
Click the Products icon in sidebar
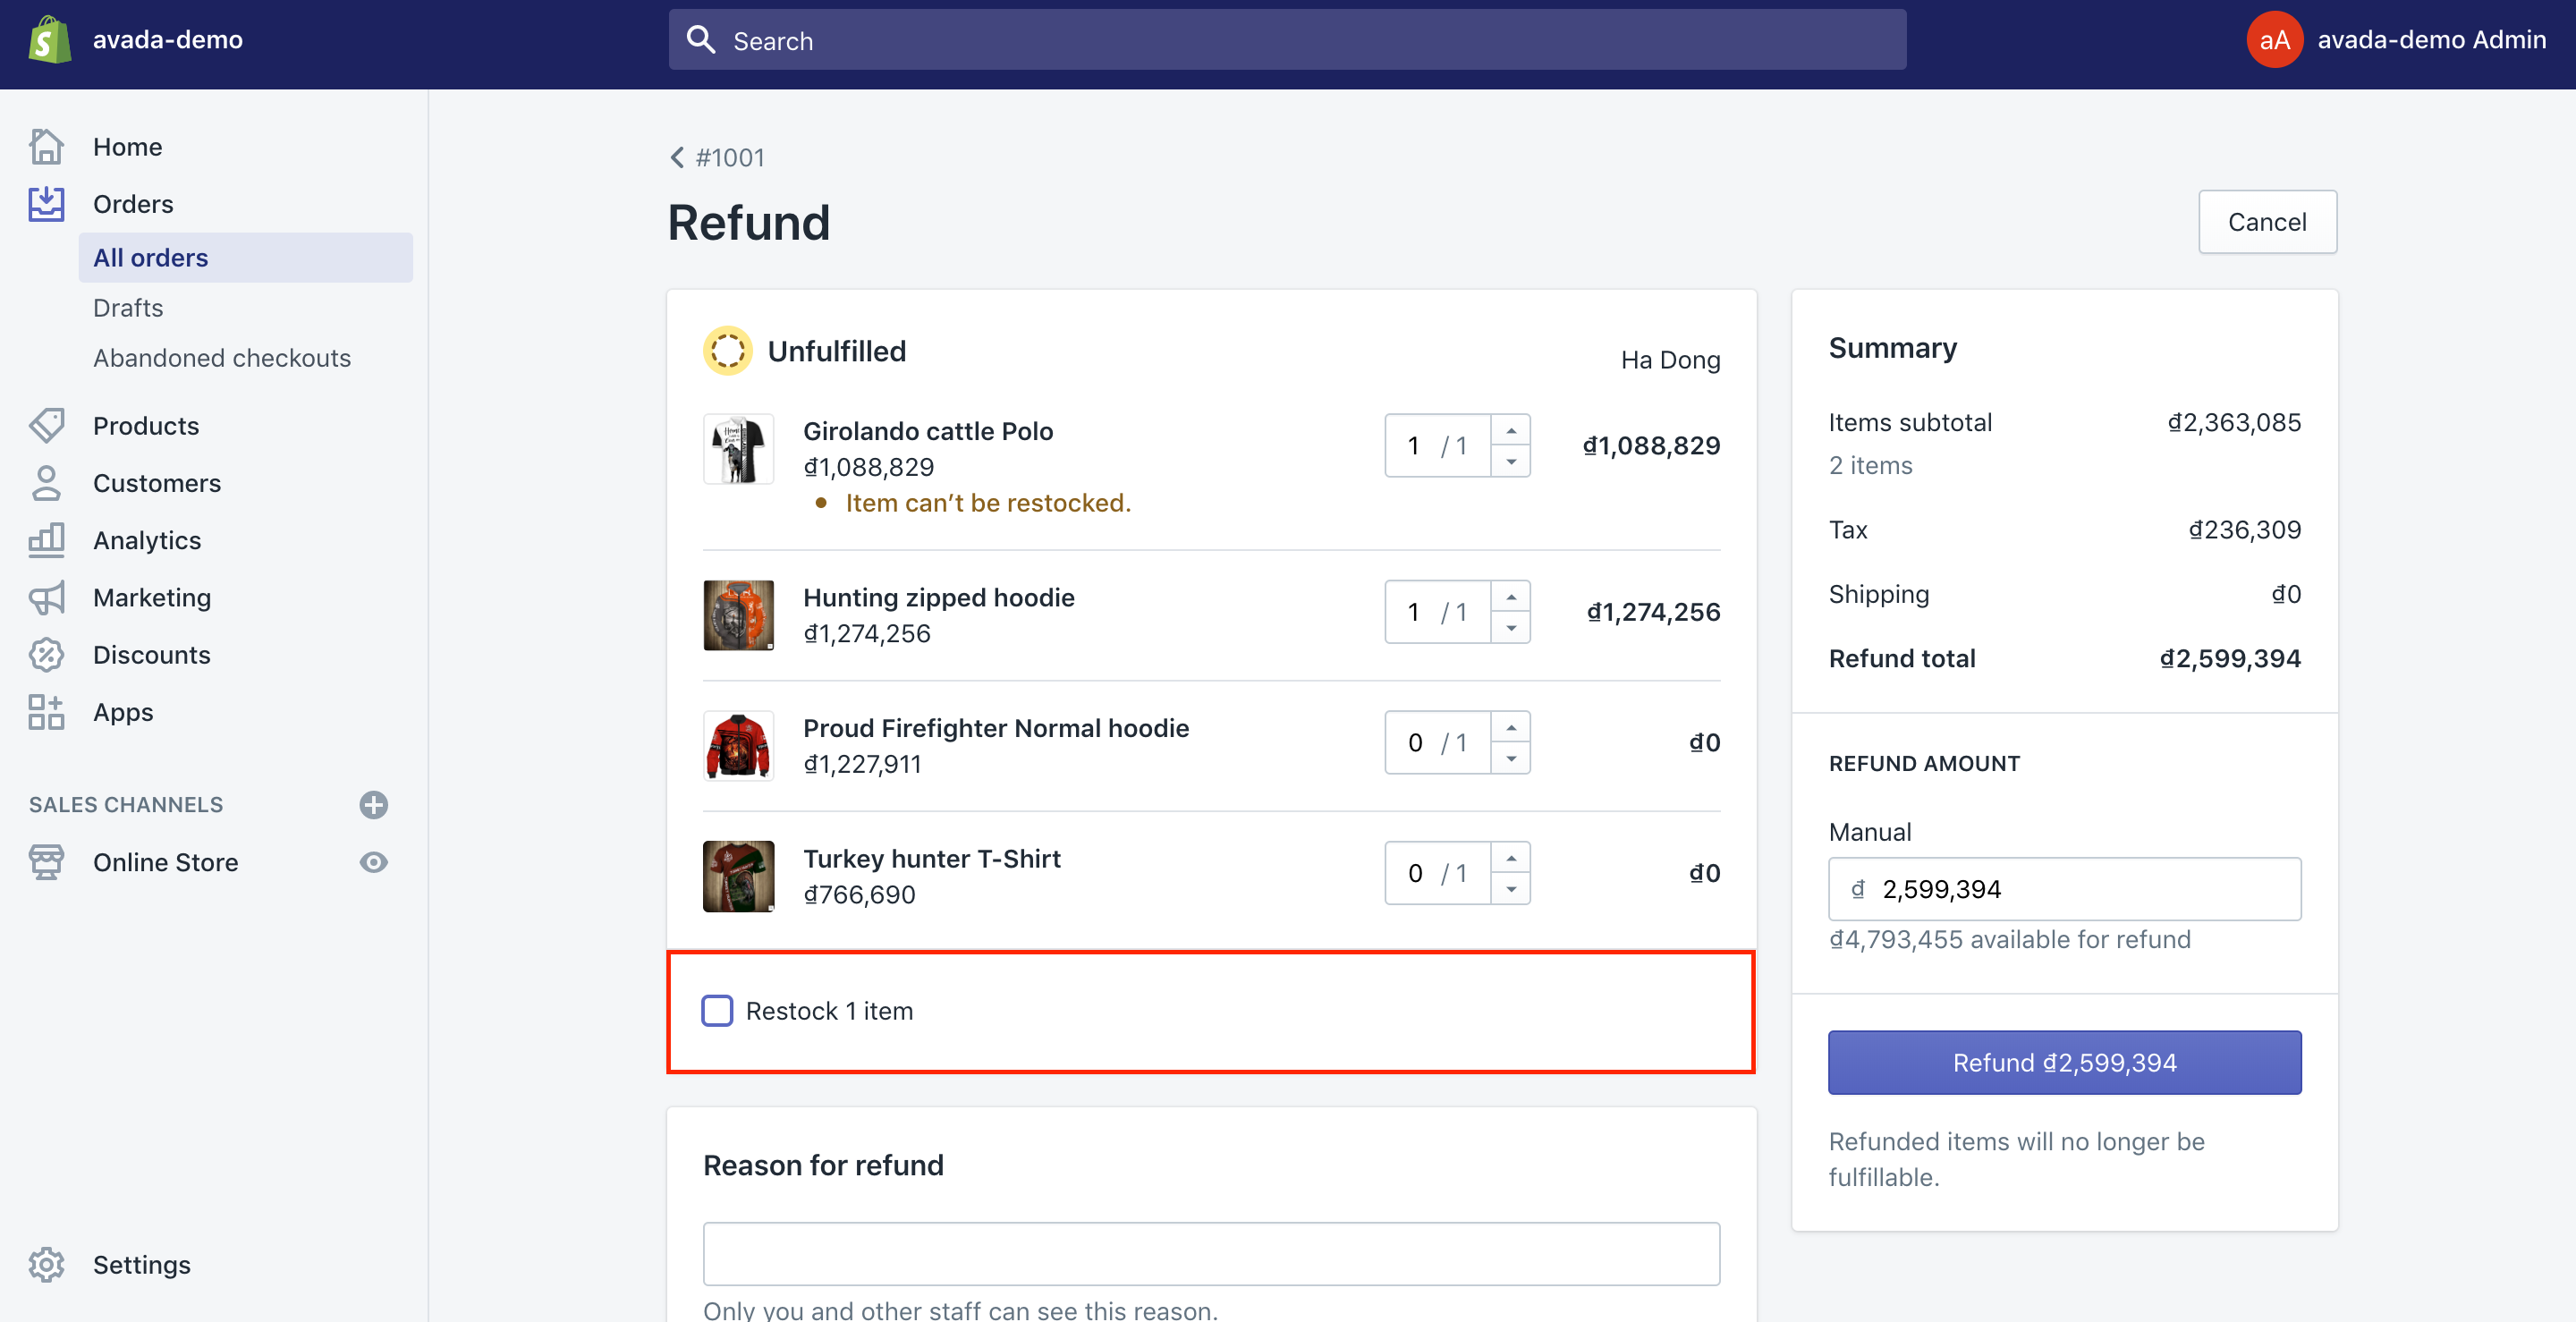point(47,425)
